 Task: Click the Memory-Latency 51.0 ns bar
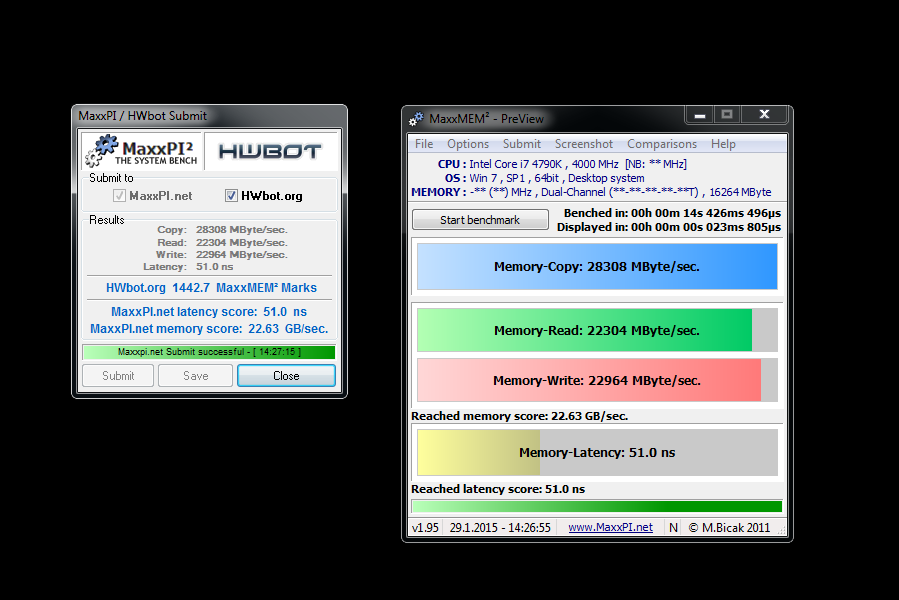(597, 453)
